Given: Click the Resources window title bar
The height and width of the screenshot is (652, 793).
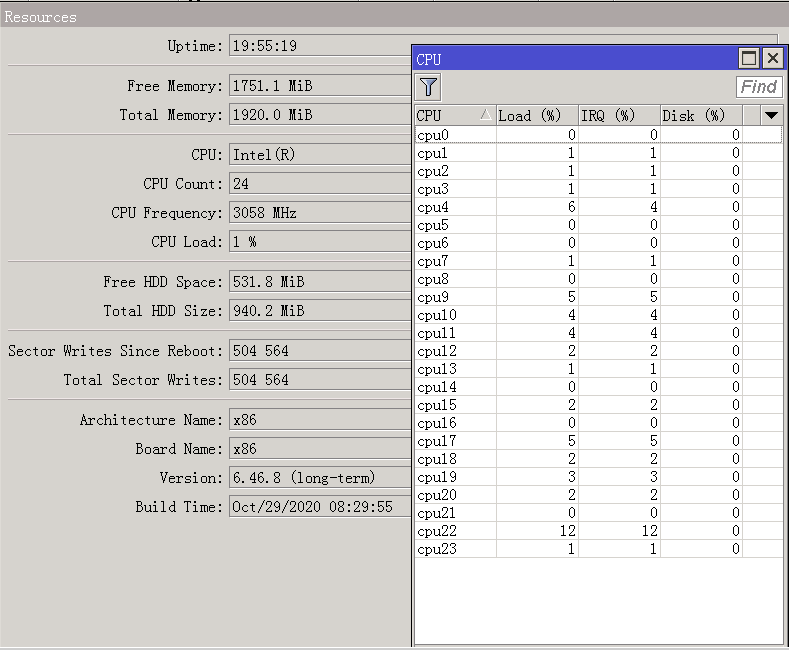Looking at the screenshot, I should [200, 17].
